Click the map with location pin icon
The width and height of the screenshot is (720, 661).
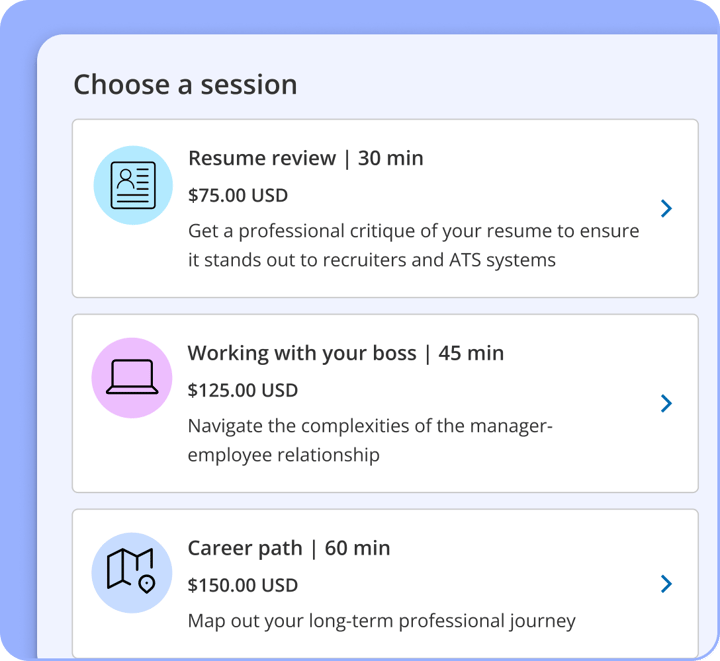click(132, 572)
